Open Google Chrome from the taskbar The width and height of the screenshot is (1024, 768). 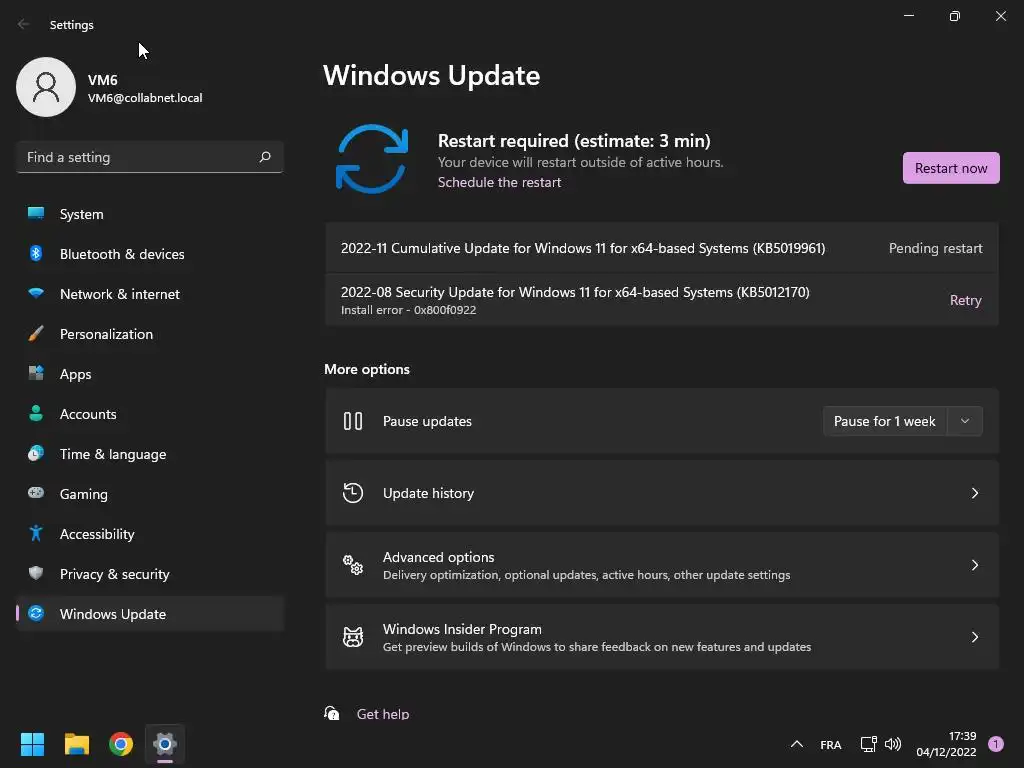(121, 744)
